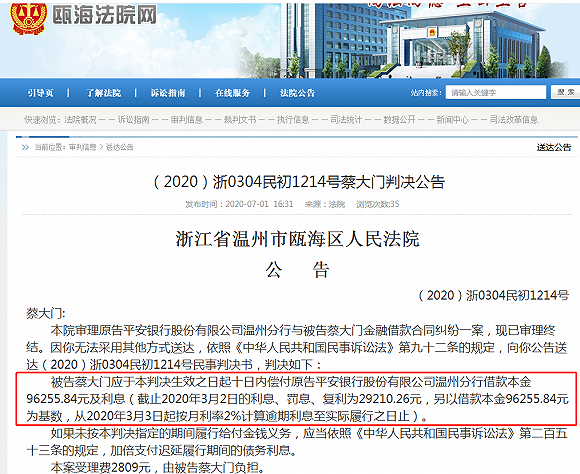
Task: Open 在线服务 navigation item
Action: [x=232, y=93]
